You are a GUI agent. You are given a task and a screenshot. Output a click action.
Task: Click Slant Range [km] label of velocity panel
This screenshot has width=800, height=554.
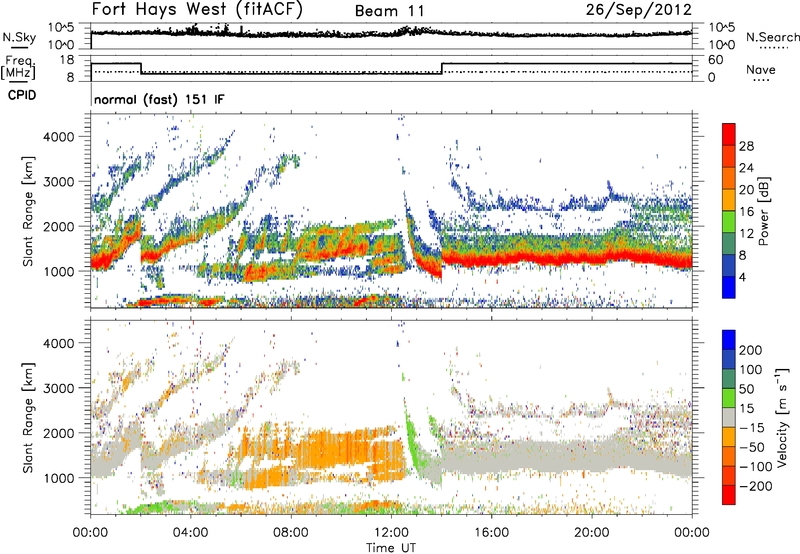tap(28, 418)
